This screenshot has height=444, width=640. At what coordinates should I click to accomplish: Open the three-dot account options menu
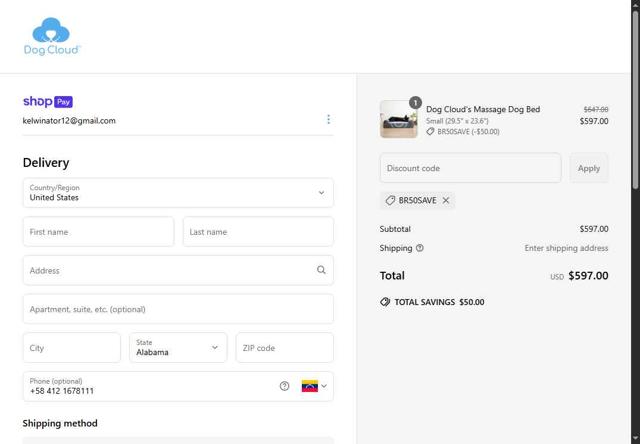(329, 120)
